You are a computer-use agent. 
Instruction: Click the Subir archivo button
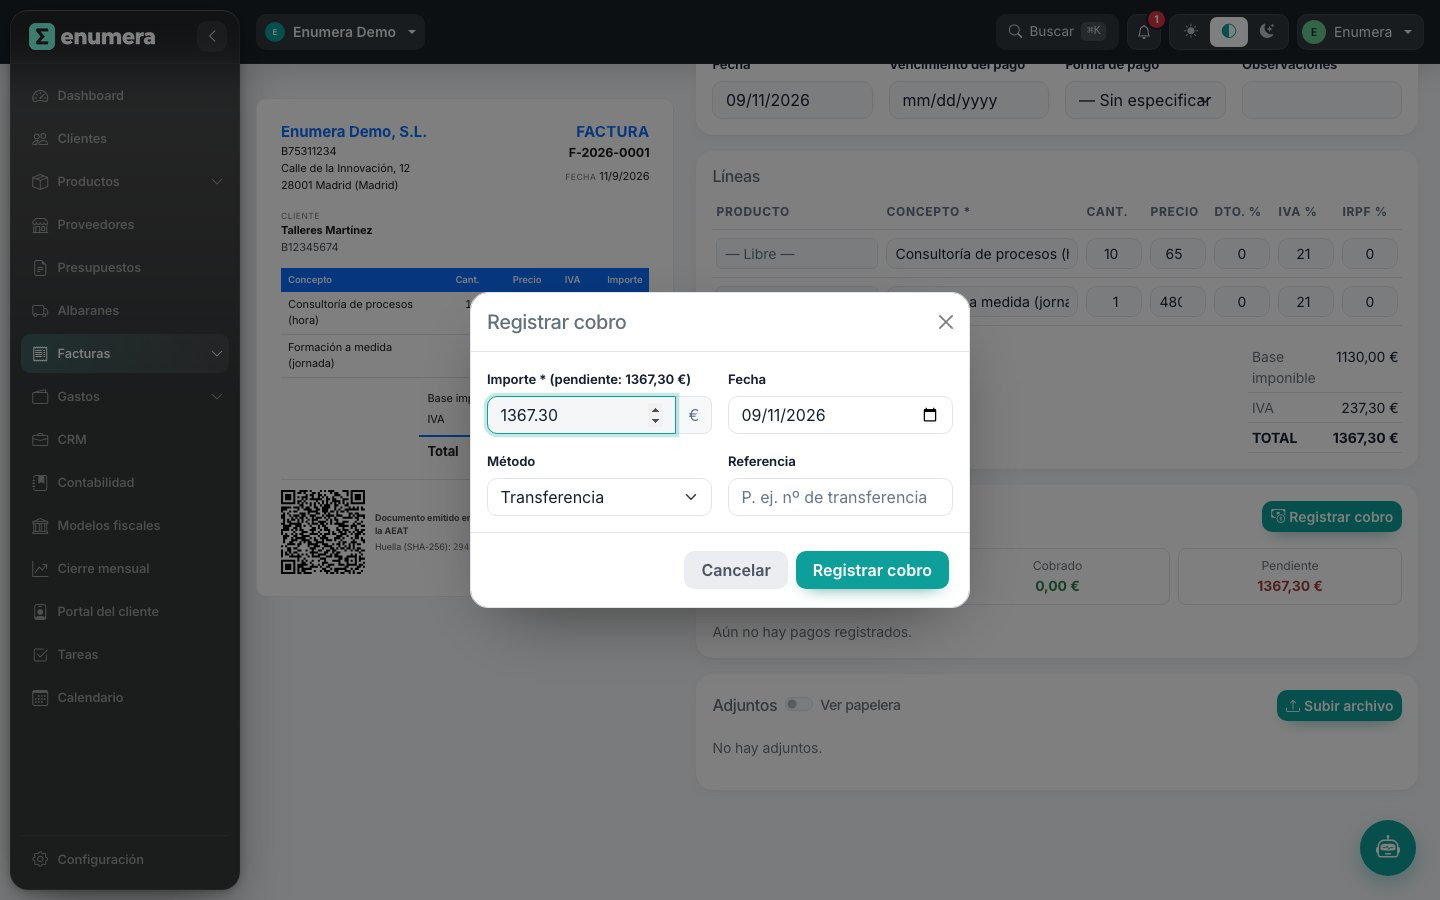pos(1339,706)
